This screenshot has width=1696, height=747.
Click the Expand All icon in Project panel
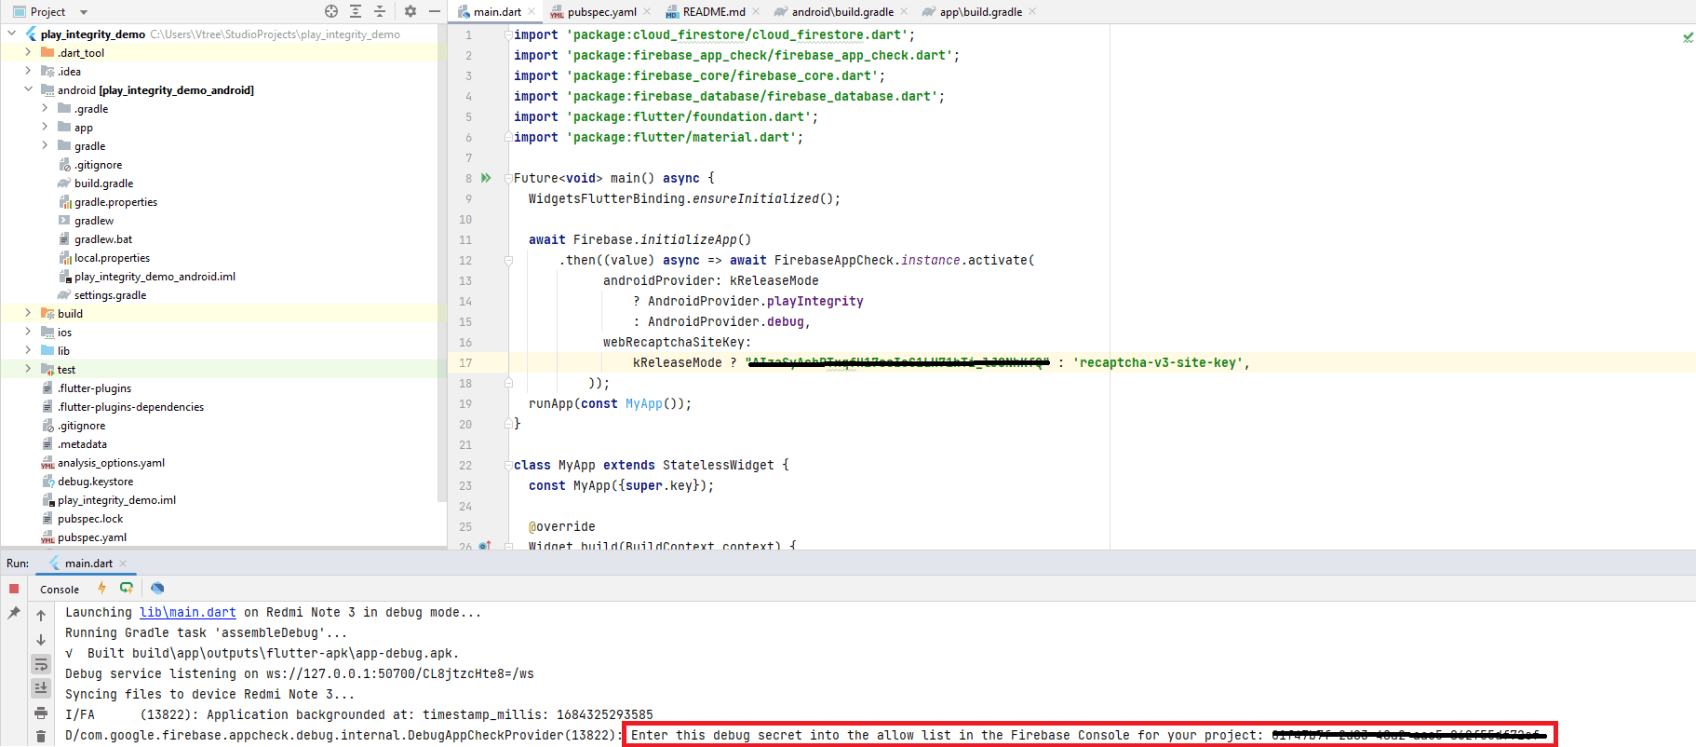click(356, 11)
